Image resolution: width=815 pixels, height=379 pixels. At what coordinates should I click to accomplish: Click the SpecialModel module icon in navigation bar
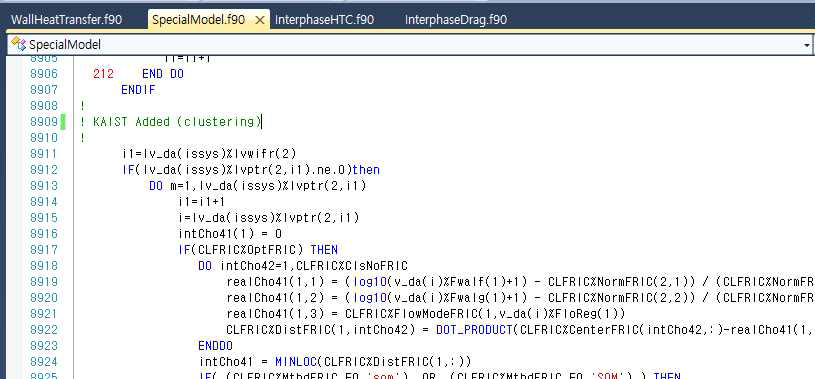click(x=18, y=44)
